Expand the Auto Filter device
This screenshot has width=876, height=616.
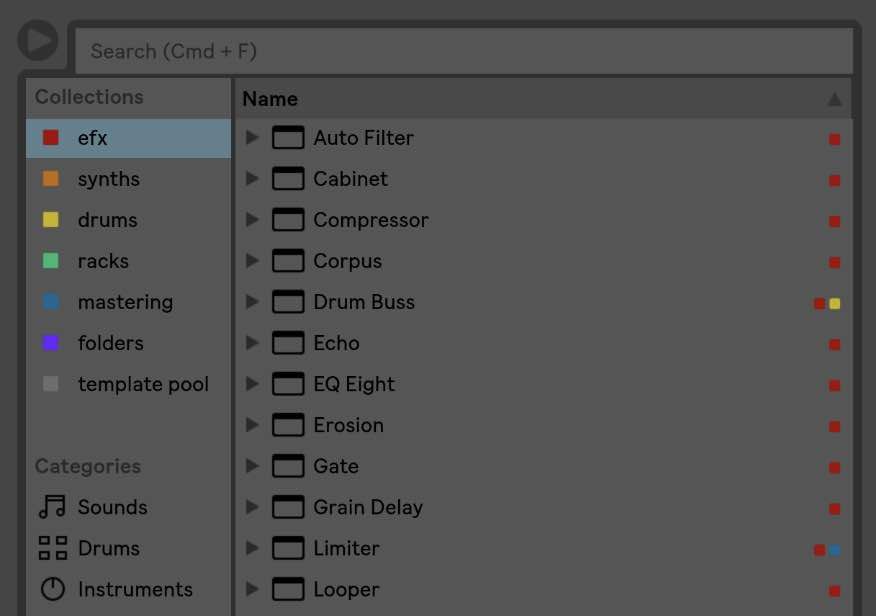(252, 137)
